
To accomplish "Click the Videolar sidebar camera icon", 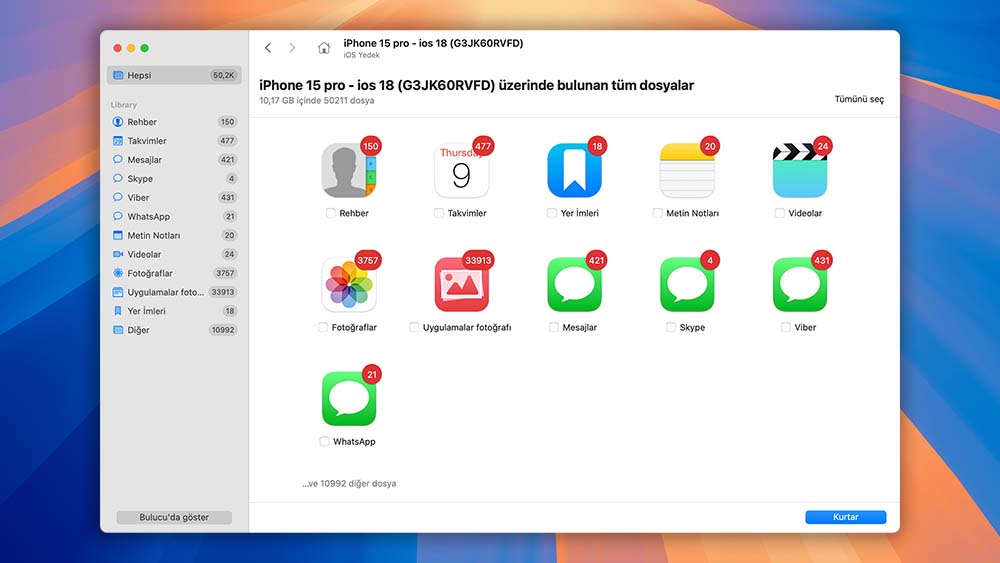I will (117, 254).
